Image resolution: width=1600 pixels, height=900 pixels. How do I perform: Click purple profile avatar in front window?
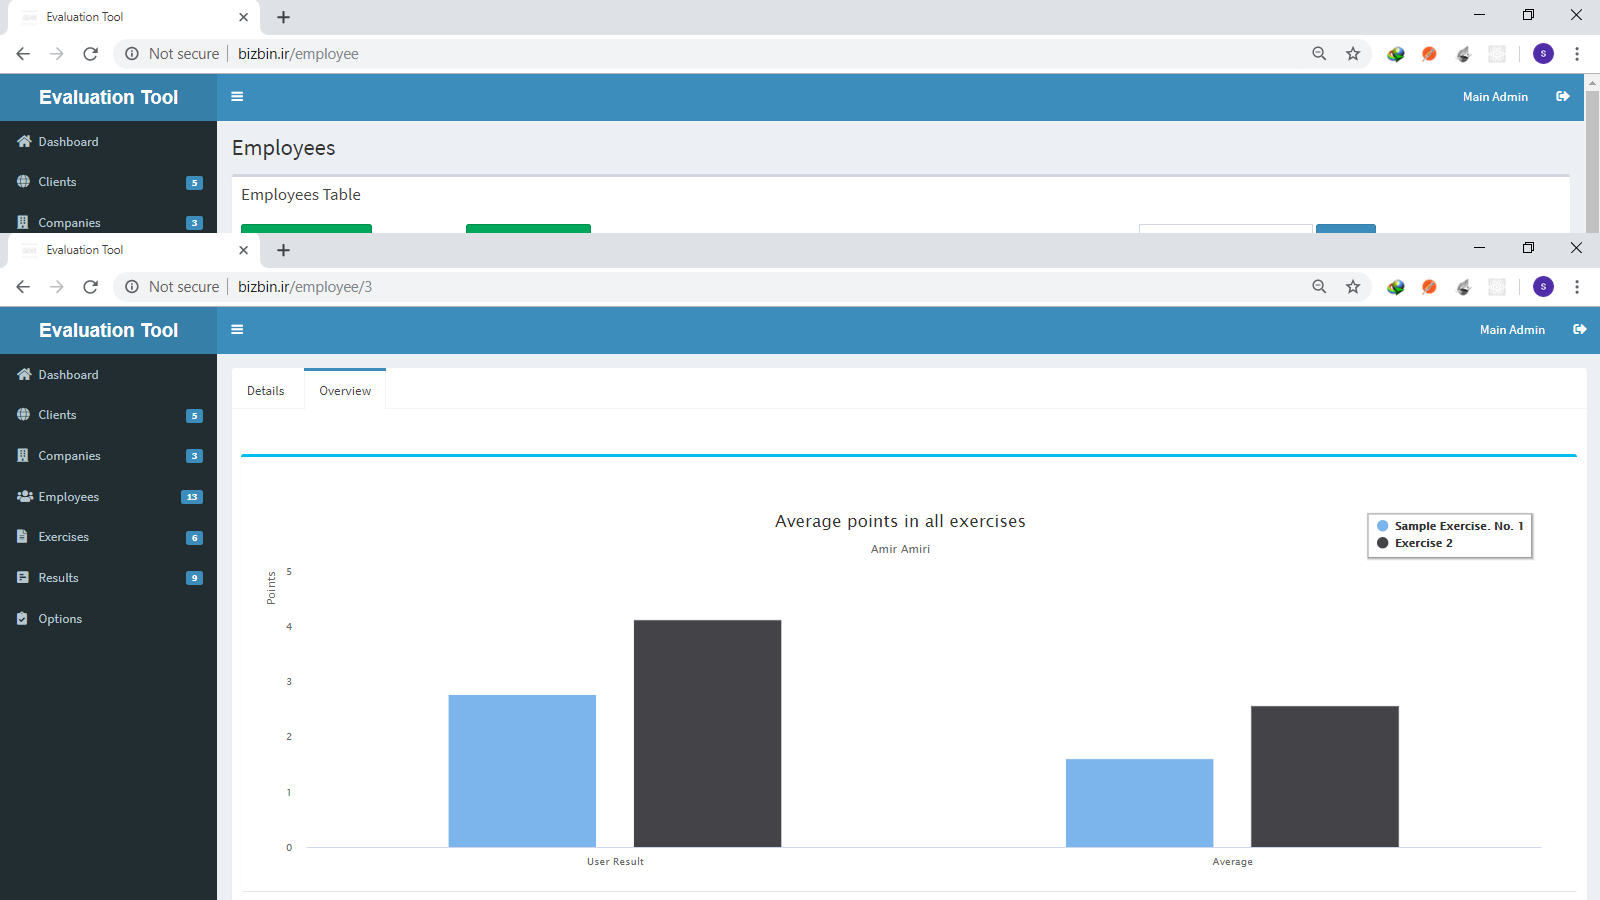coord(1543,287)
